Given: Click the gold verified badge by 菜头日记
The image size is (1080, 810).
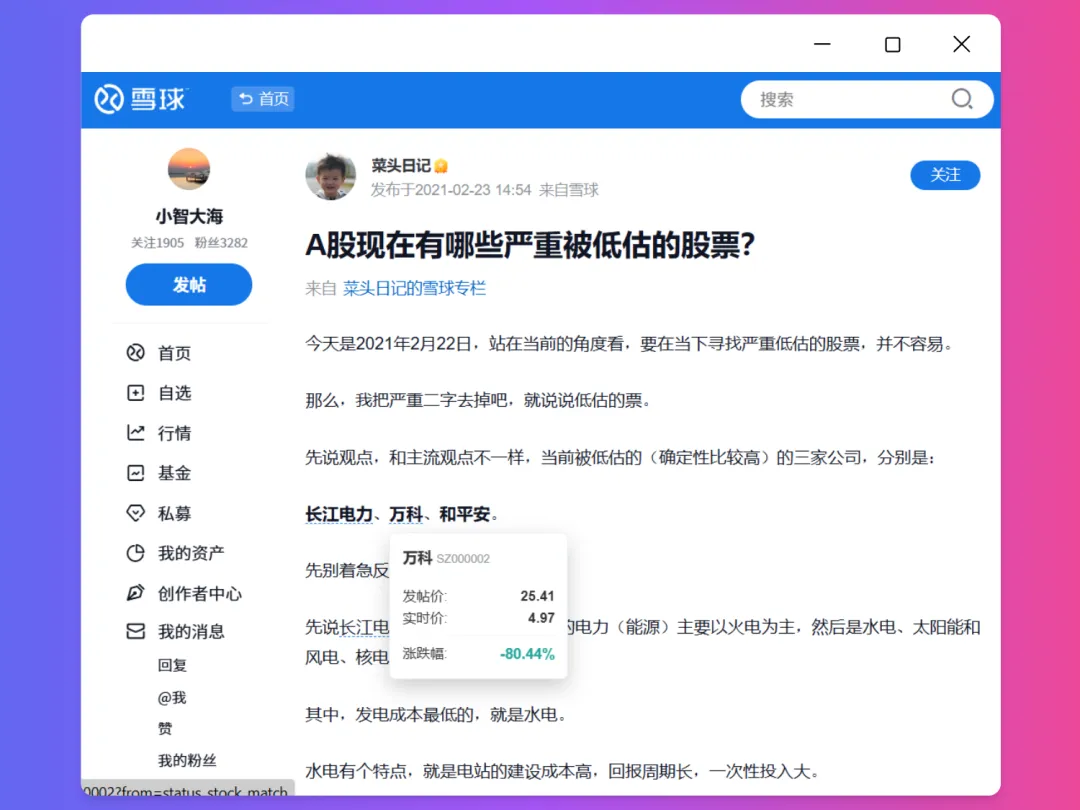Looking at the screenshot, I should [441, 166].
